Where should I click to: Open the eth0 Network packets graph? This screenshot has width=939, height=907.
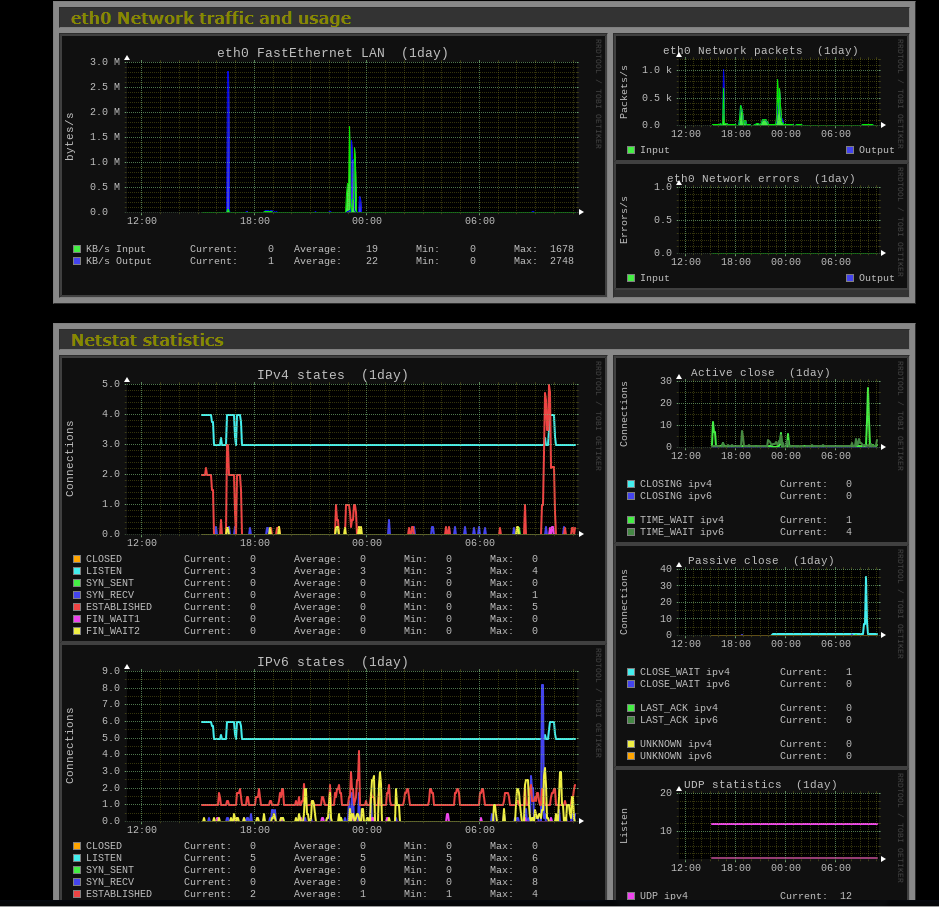[761, 95]
